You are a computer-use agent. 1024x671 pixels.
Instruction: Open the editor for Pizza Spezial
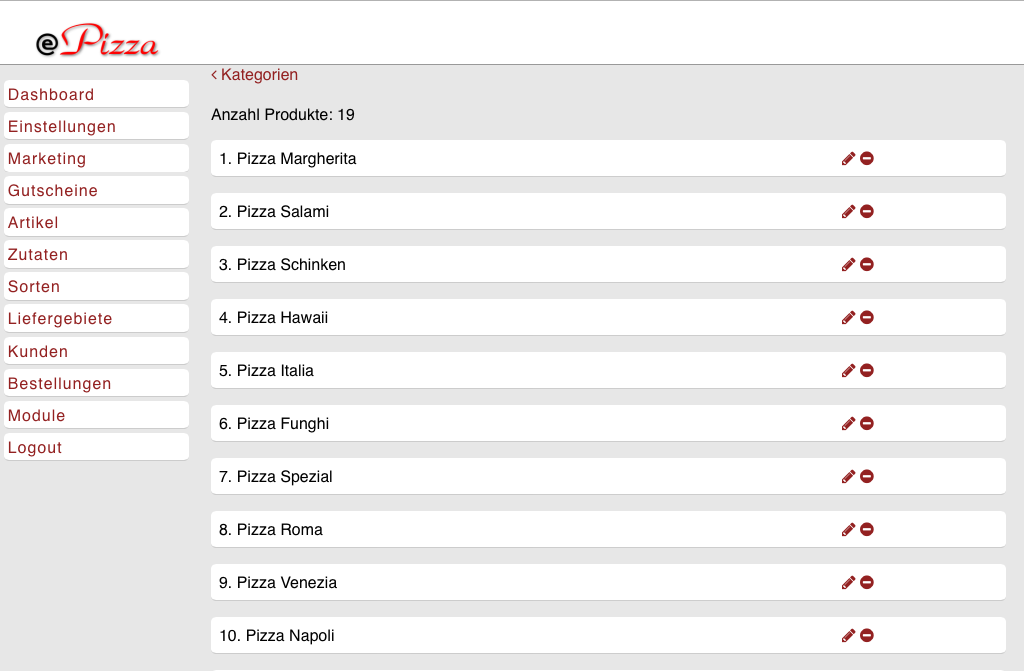[848, 476]
